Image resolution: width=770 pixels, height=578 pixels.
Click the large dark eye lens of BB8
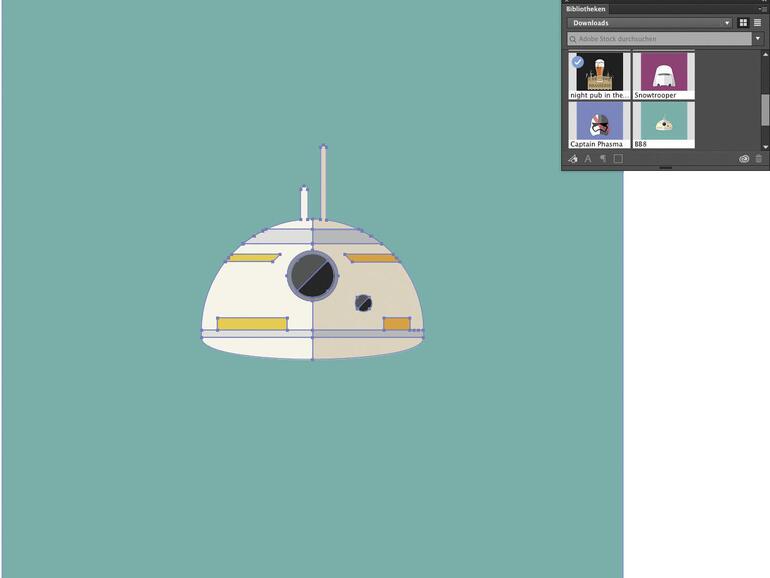(312, 276)
